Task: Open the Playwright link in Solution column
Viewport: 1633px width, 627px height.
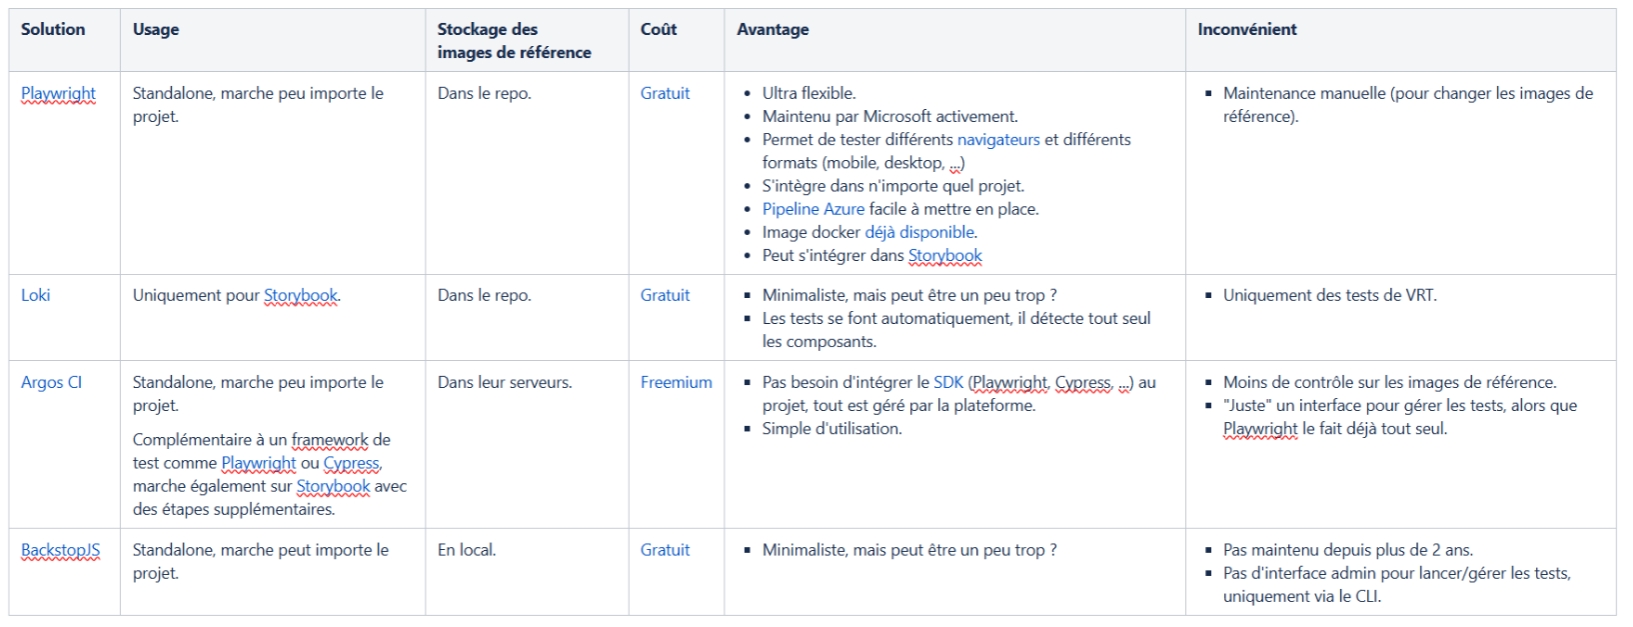Action: tap(58, 93)
